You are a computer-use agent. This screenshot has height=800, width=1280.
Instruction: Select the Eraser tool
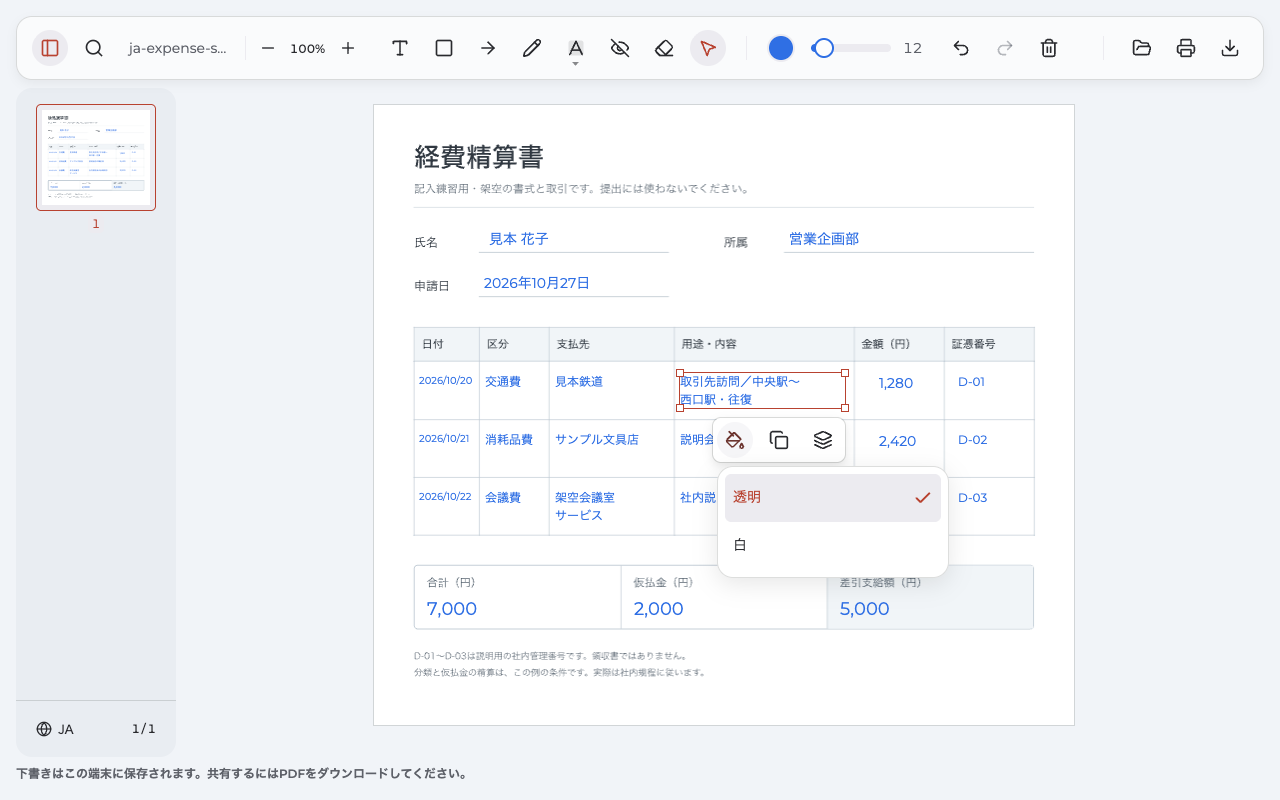coord(664,48)
